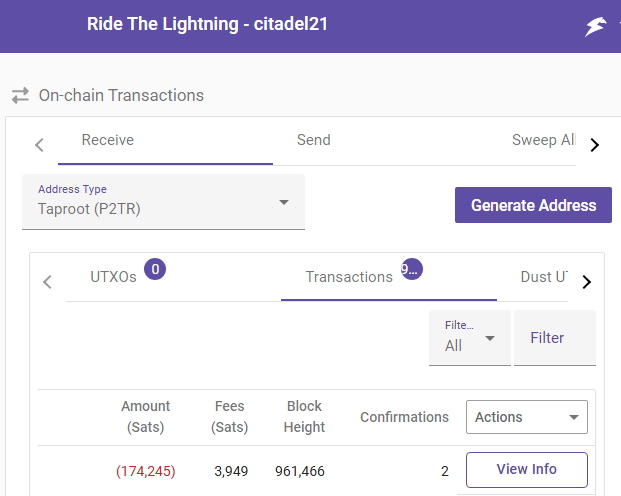Screen dimensions: 621x496
Task: Click the Address Type dropdown arrow
Action: pyautogui.click(x=284, y=202)
